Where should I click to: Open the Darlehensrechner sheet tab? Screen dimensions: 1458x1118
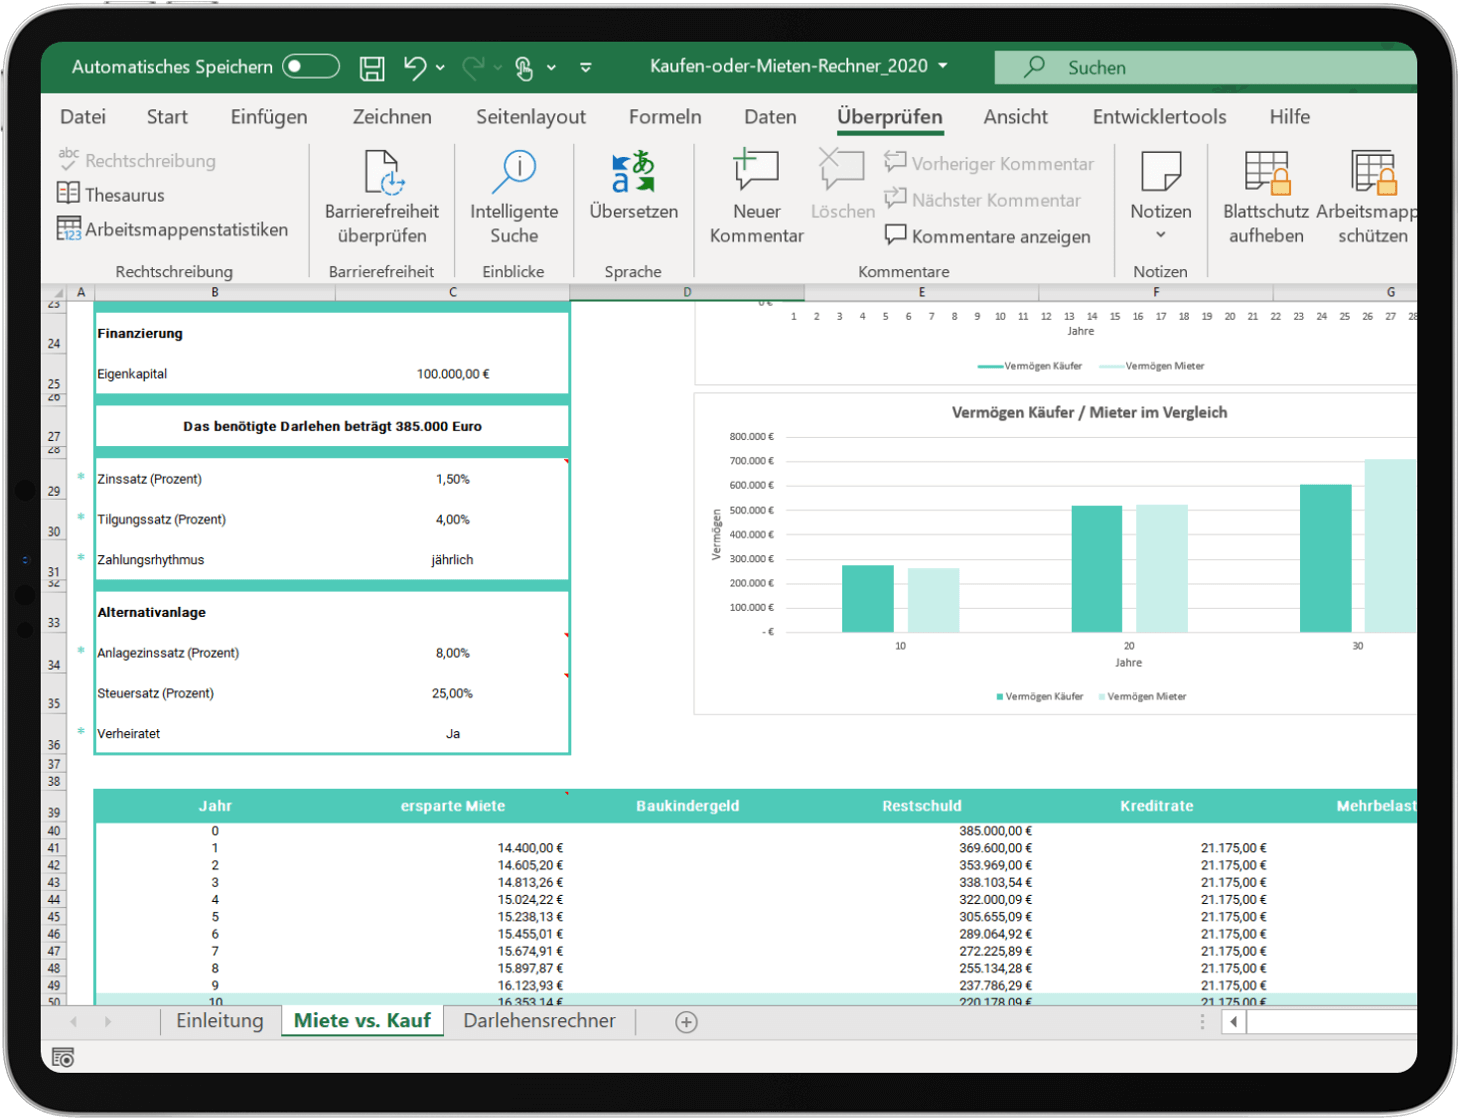539,1021
